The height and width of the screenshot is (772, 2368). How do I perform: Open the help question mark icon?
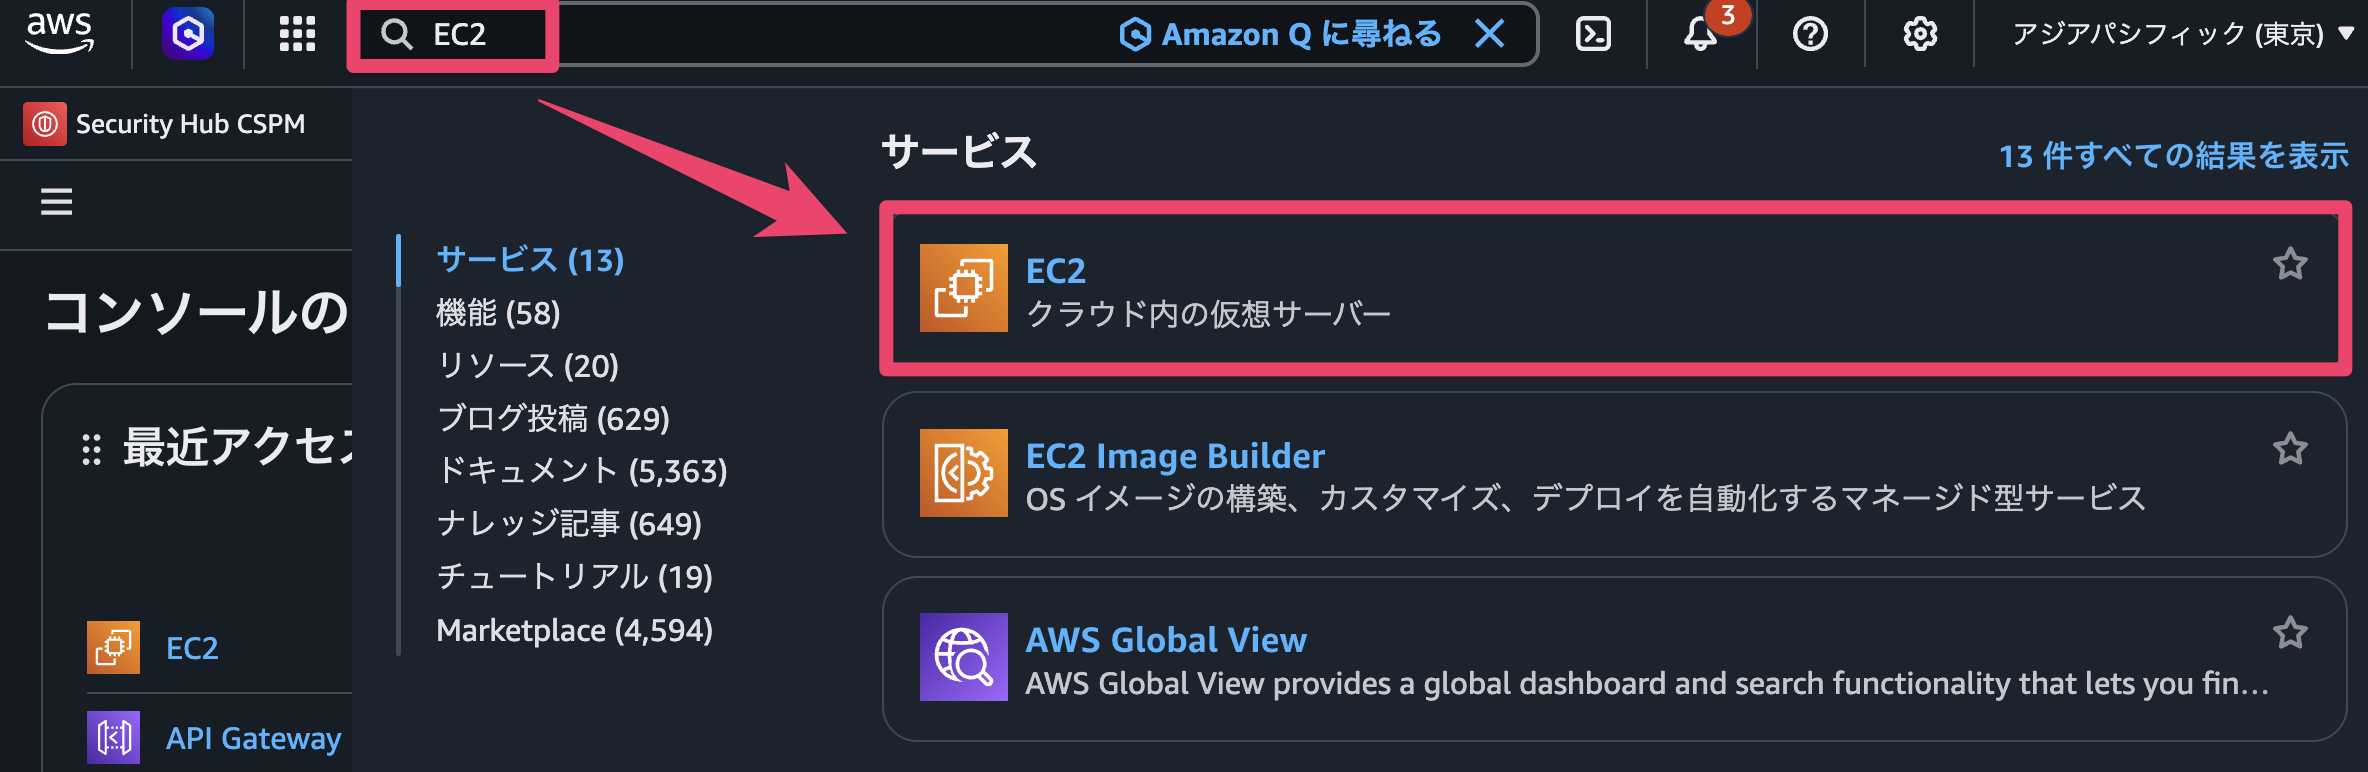tap(1810, 33)
